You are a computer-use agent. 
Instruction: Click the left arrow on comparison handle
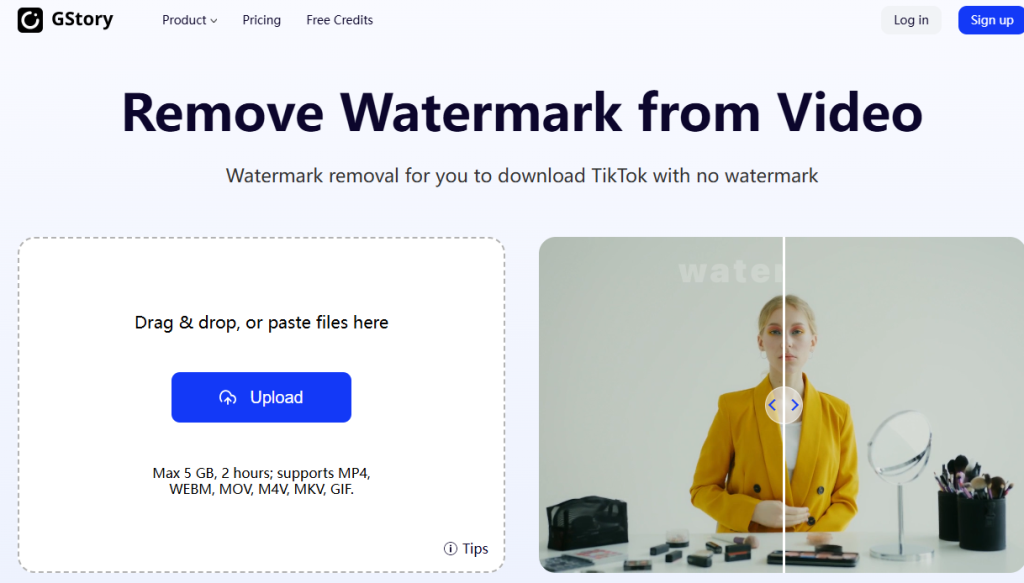coord(772,405)
